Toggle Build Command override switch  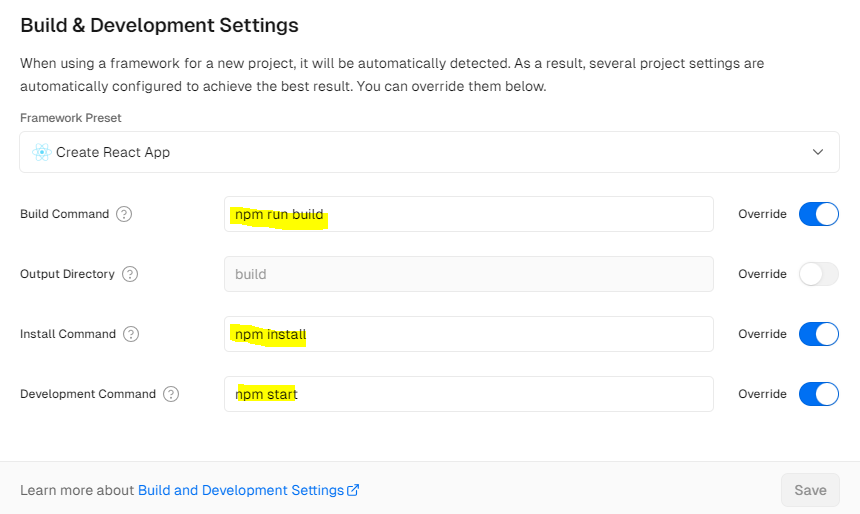pyautogui.click(x=818, y=214)
